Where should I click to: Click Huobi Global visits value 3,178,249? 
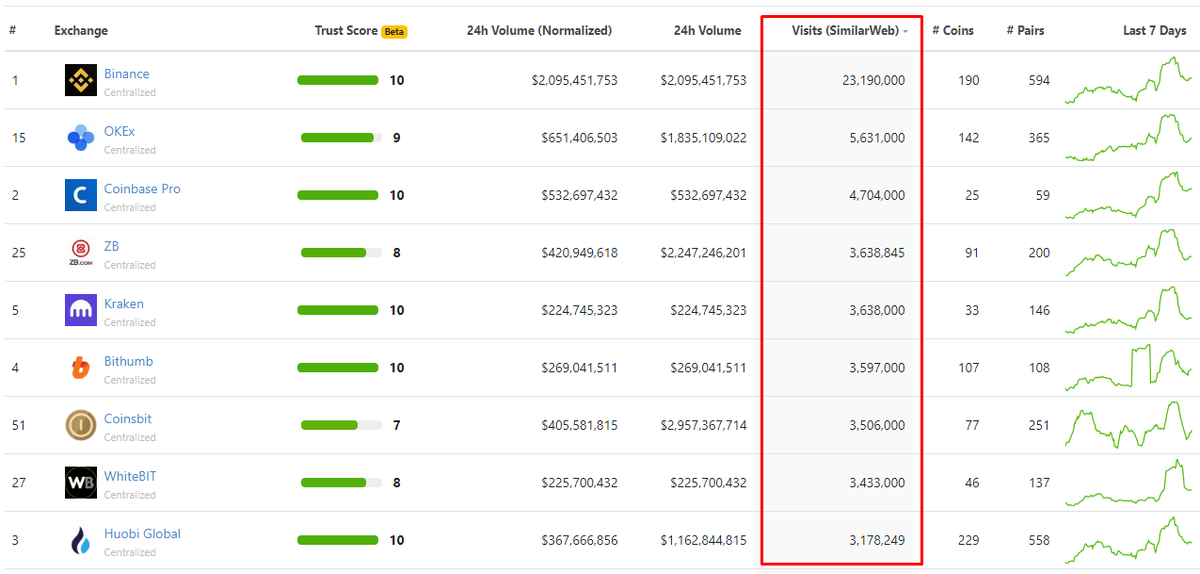click(x=877, y=541)
